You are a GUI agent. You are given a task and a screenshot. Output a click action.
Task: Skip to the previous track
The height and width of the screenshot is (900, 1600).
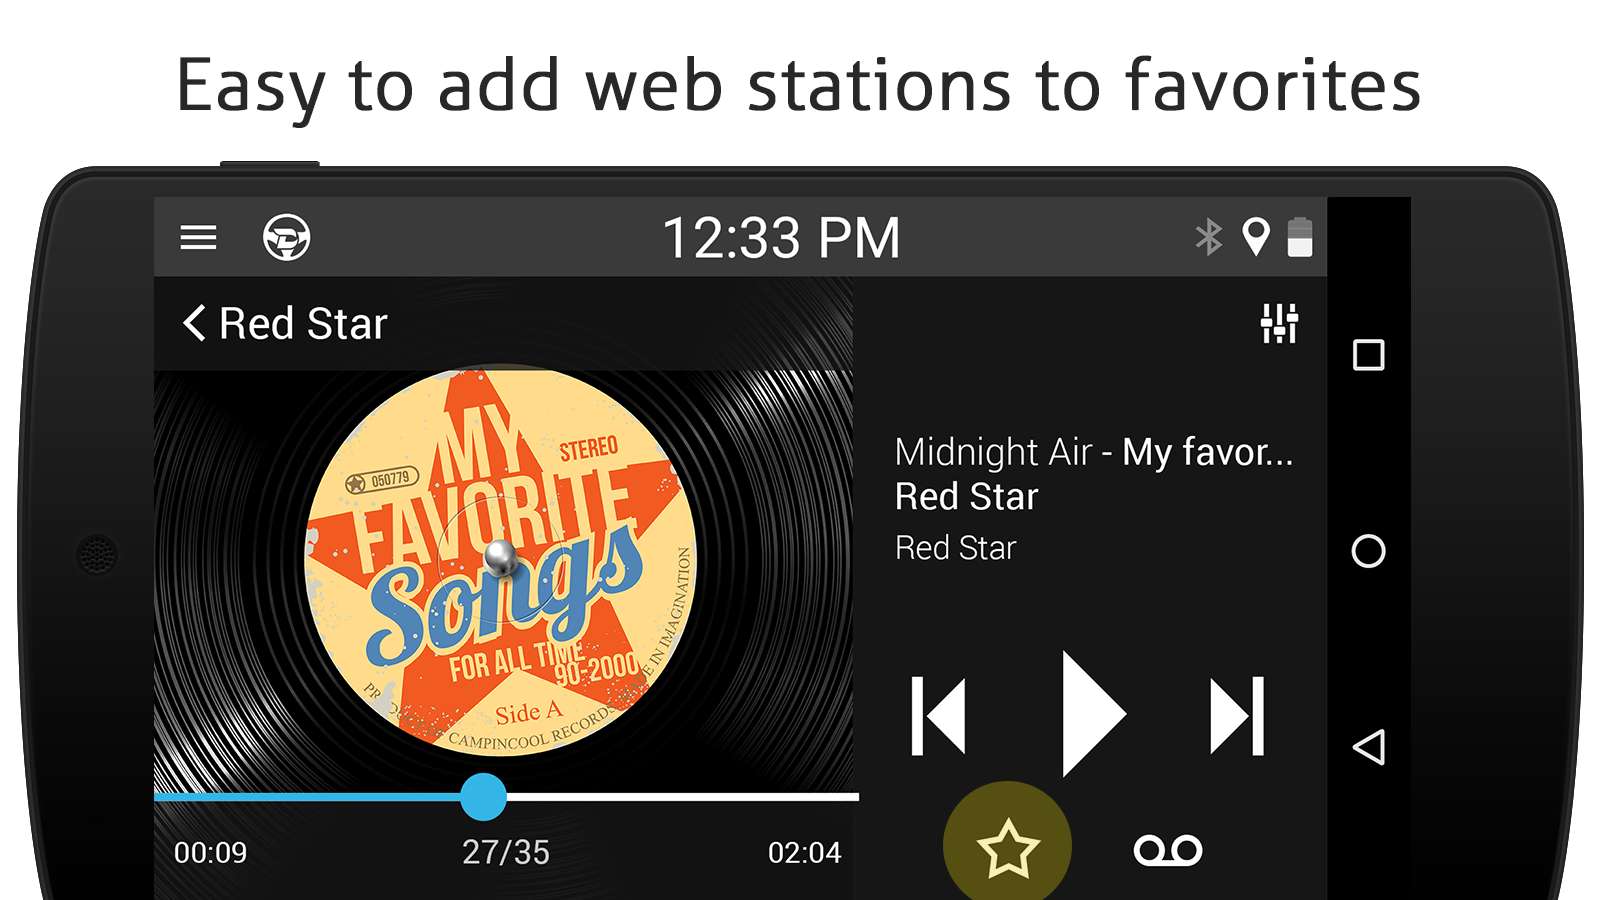coord(938,716)
